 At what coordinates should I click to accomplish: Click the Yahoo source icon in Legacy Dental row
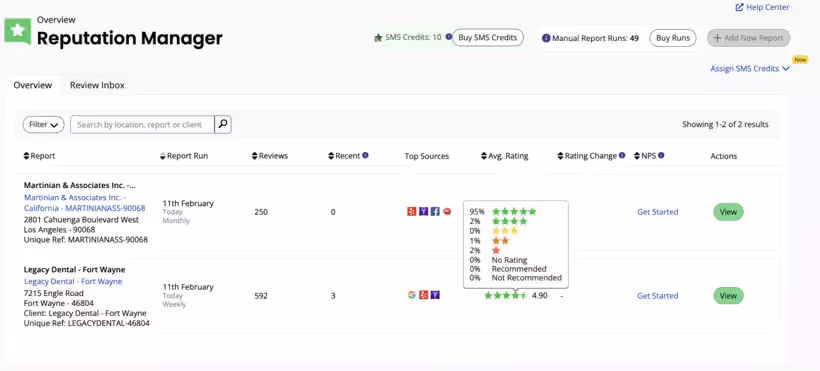tap(435, 295)
